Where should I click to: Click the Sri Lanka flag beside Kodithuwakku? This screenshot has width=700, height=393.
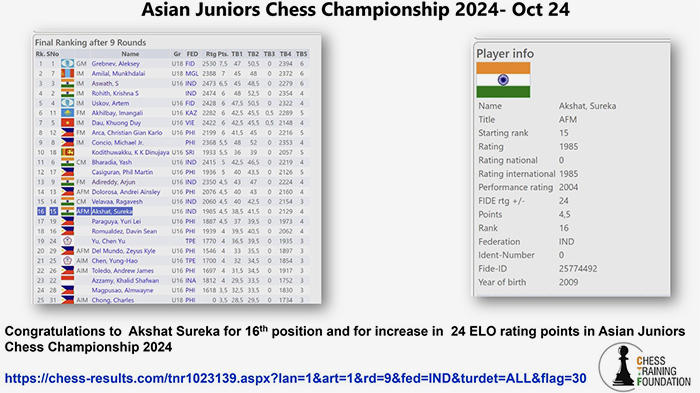click(67, 152)
